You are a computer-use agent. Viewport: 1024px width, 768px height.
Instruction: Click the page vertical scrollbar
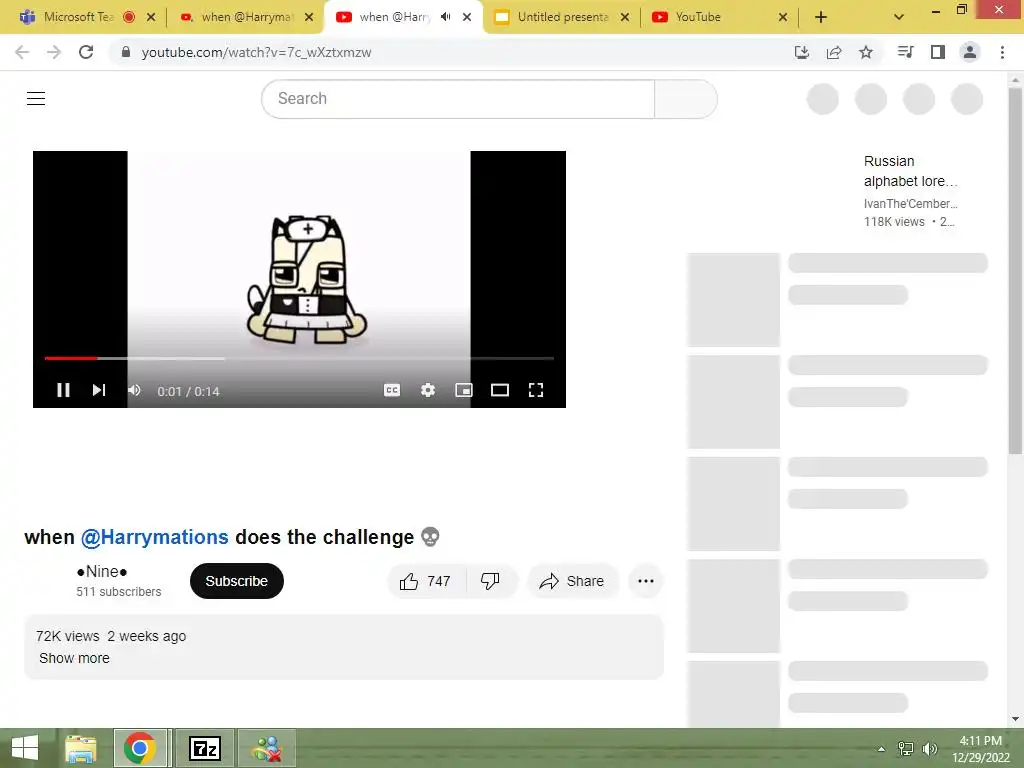pyautogui.click(x=1015, y=271)
